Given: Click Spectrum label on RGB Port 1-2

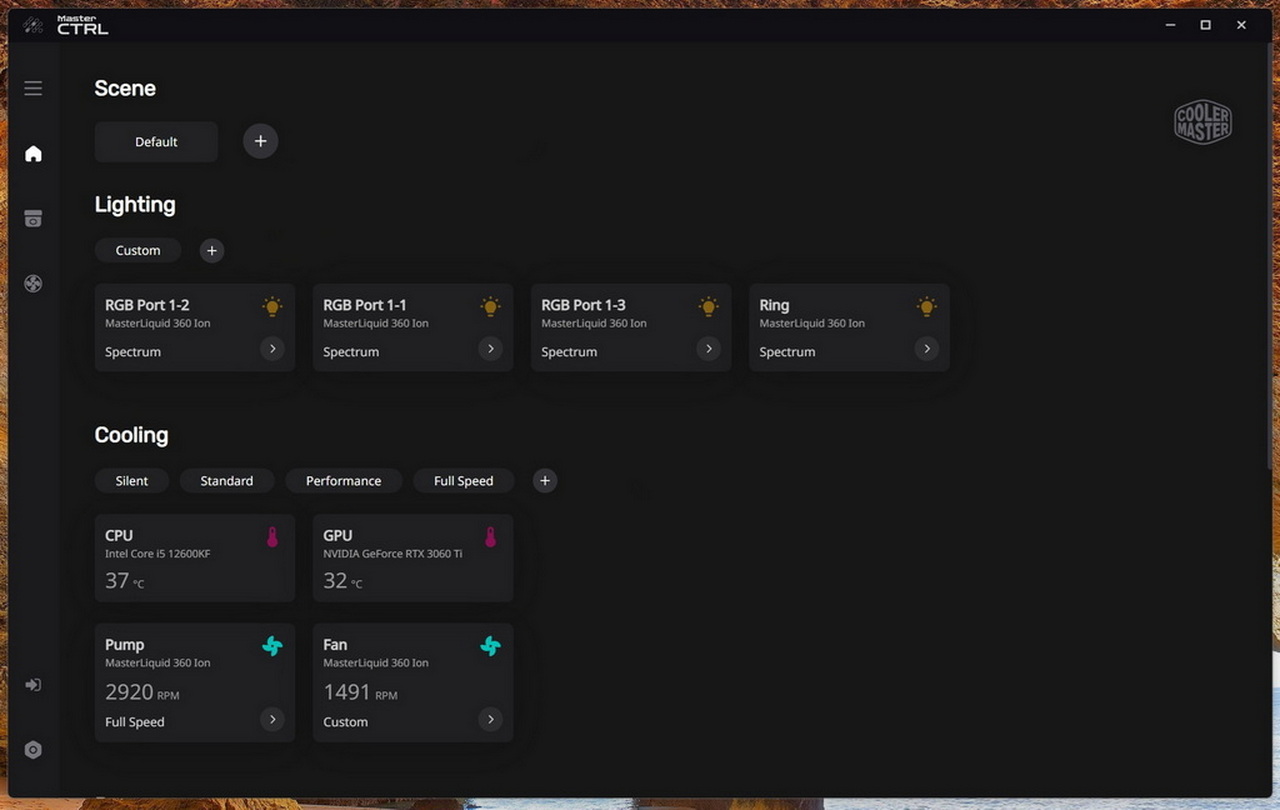Looking at the screenshot, I should tap(133, 352).
